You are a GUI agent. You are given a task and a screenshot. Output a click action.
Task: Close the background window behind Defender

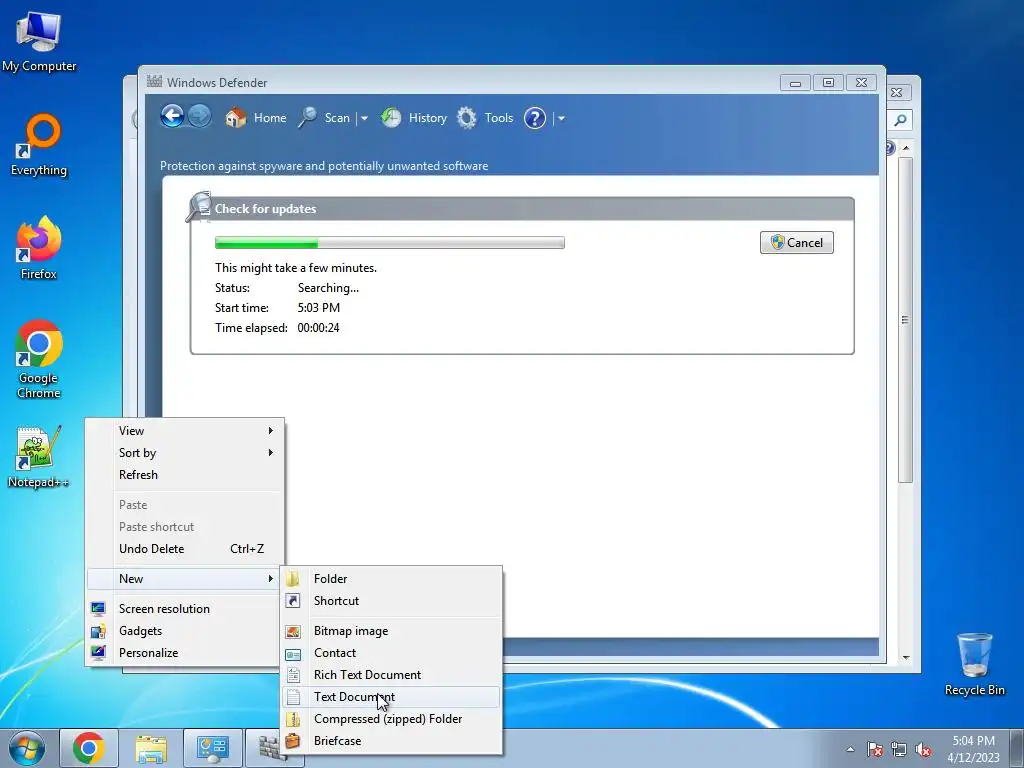(x=897, y=93)
